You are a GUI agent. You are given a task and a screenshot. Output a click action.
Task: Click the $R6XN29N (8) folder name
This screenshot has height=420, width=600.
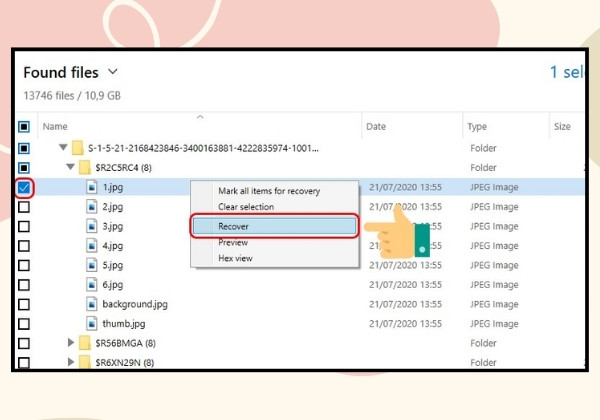tap(125, 363)
